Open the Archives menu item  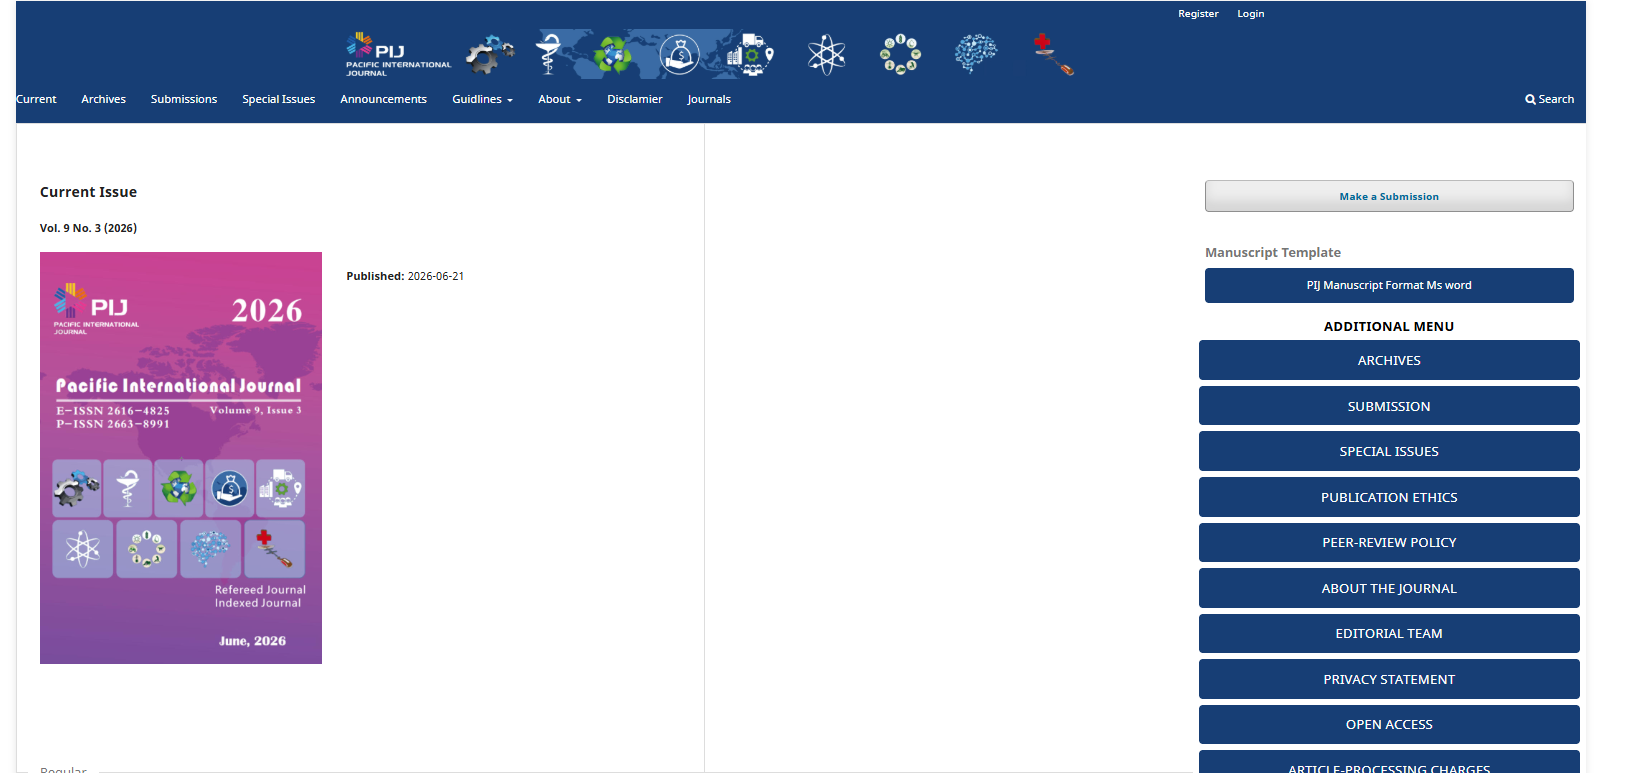103,99
